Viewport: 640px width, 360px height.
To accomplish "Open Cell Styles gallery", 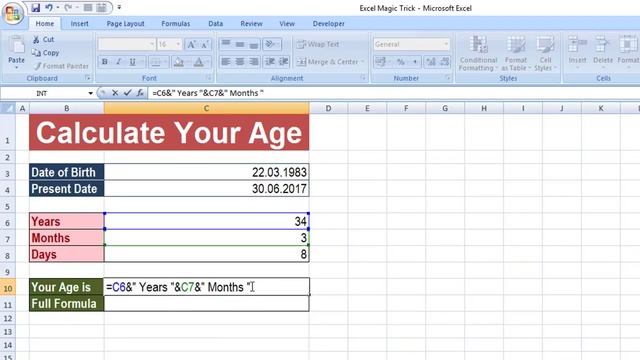I will point(545,53).
